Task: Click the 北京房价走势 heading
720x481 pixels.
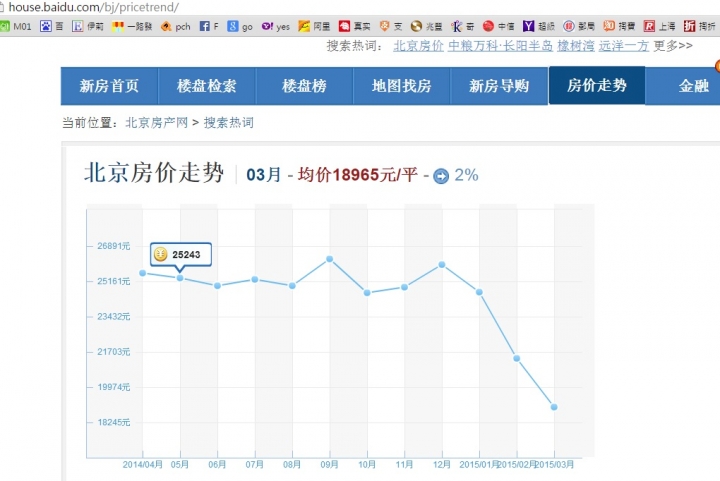Action: [154, 173]
